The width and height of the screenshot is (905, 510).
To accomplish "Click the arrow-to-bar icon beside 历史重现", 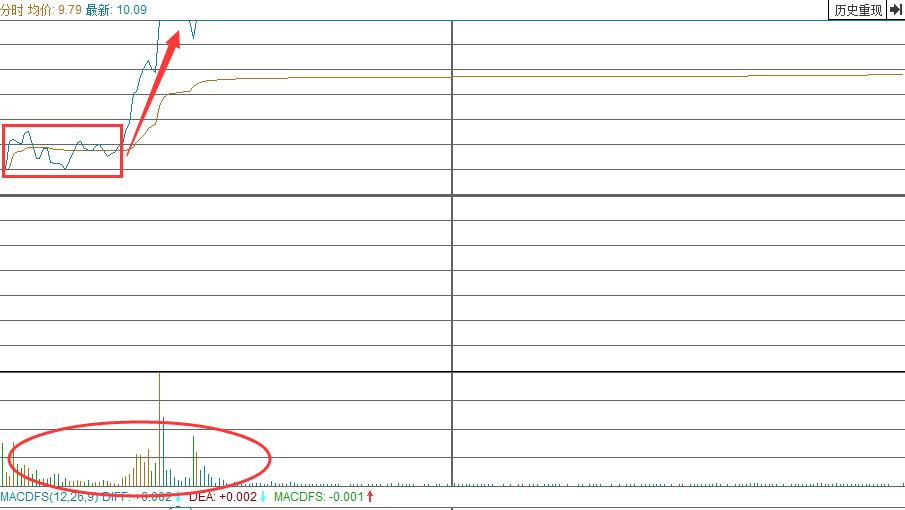I will pos(896,10).
